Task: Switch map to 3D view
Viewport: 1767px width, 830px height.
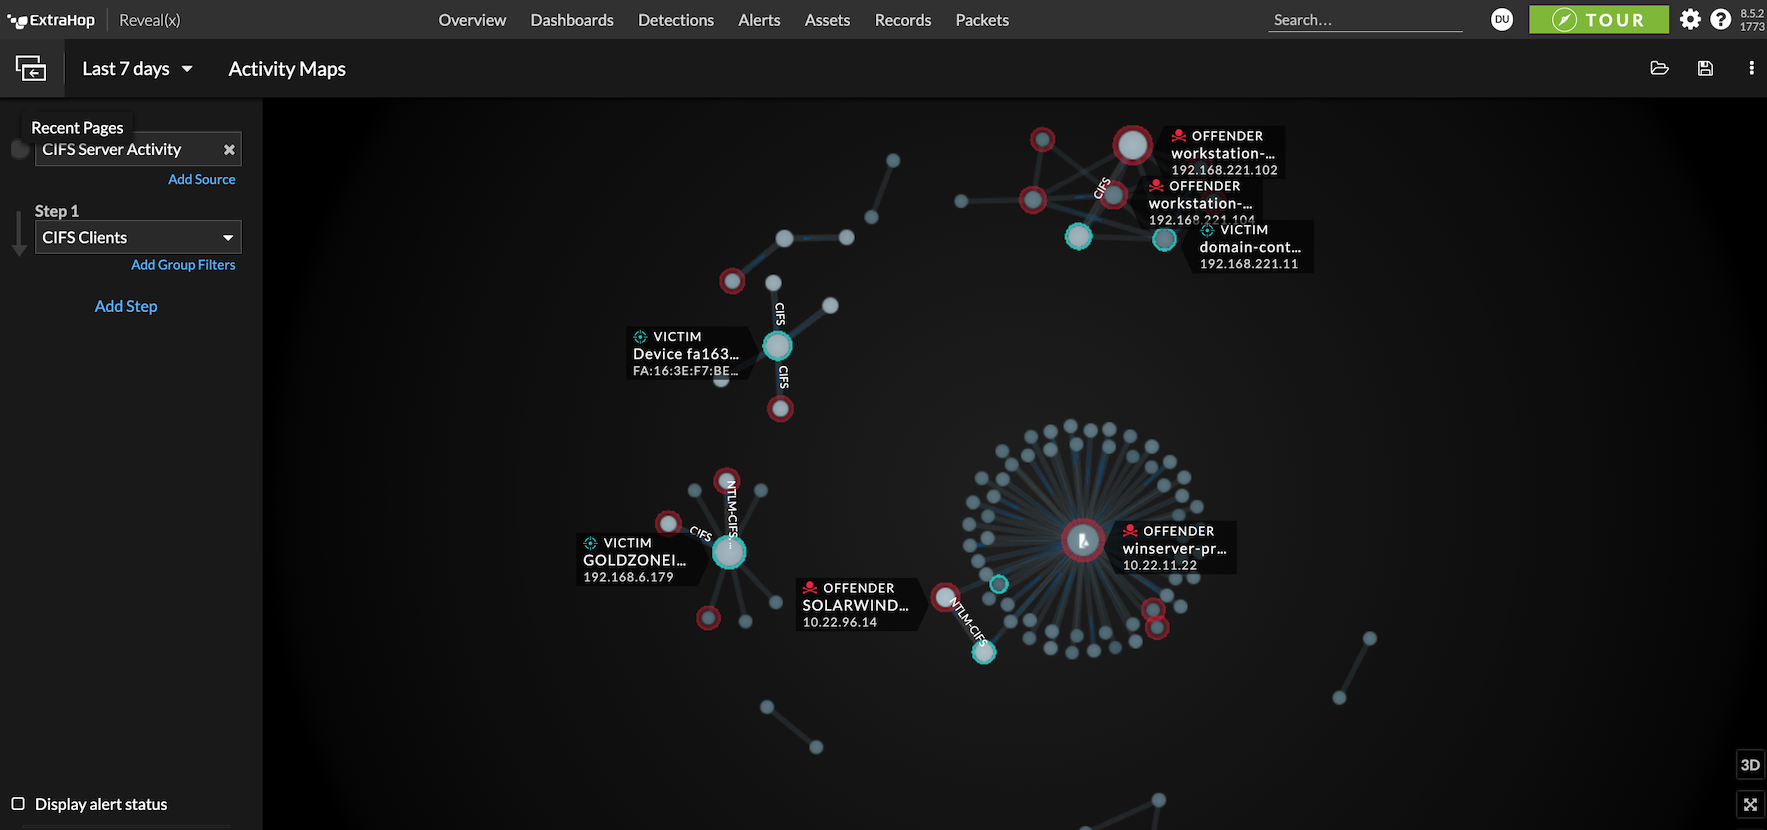Action: pyautogui.click(x=1750, y=765)
